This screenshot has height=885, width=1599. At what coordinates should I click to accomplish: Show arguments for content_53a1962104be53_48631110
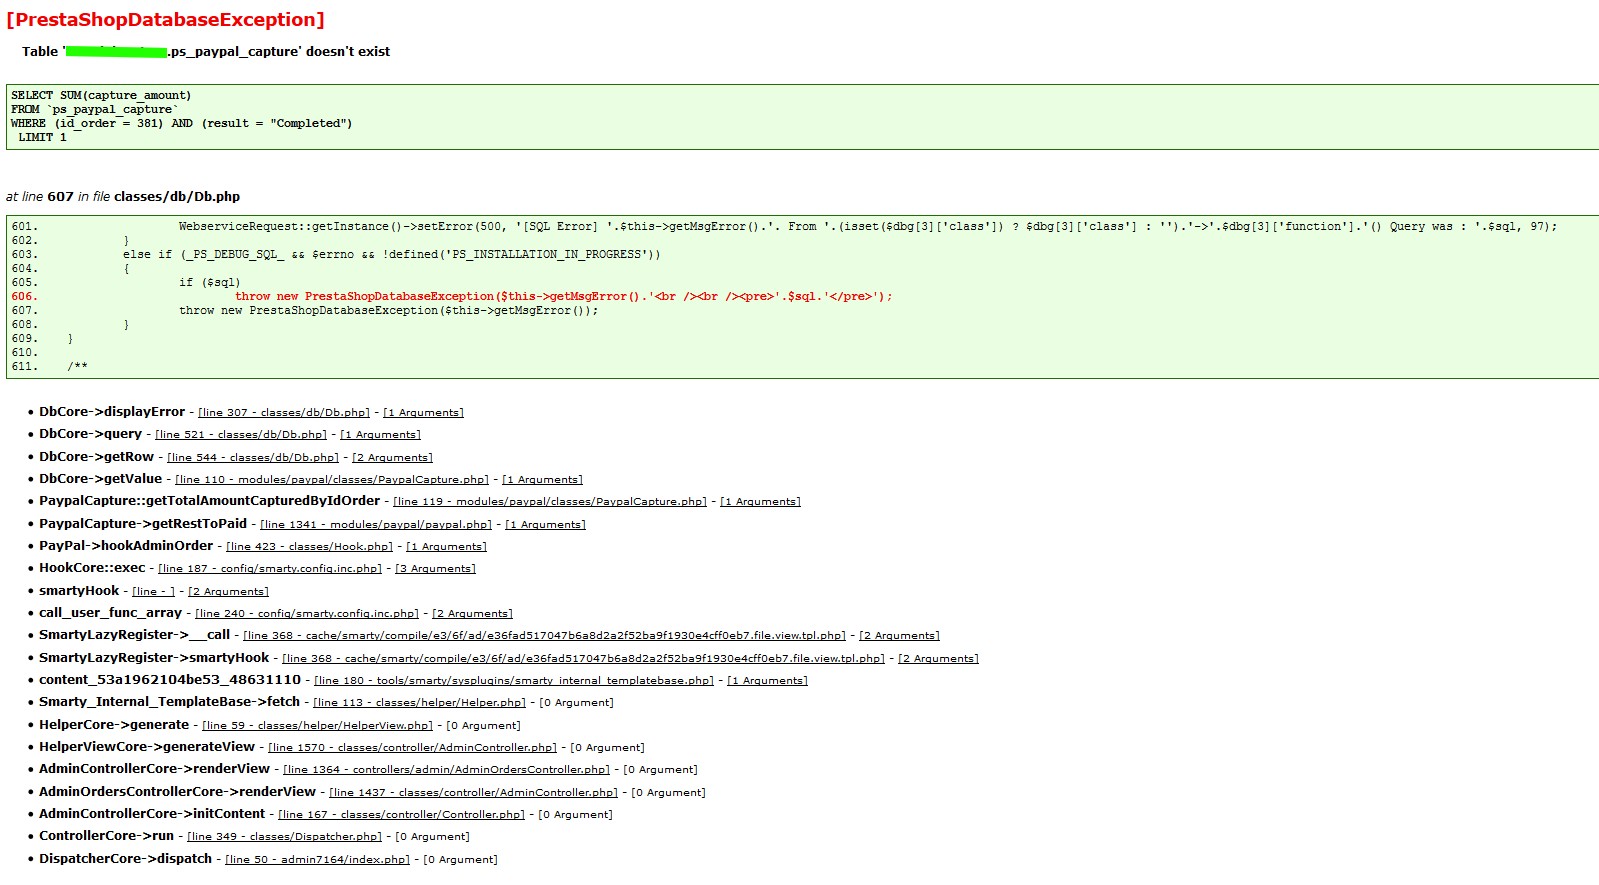click(767, 681)
